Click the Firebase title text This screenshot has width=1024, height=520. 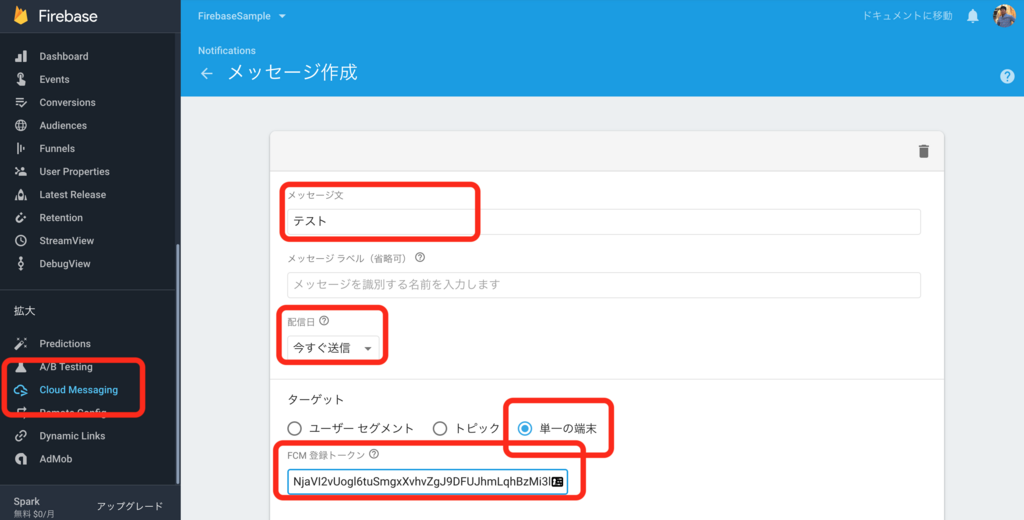(x=68, y=16)
